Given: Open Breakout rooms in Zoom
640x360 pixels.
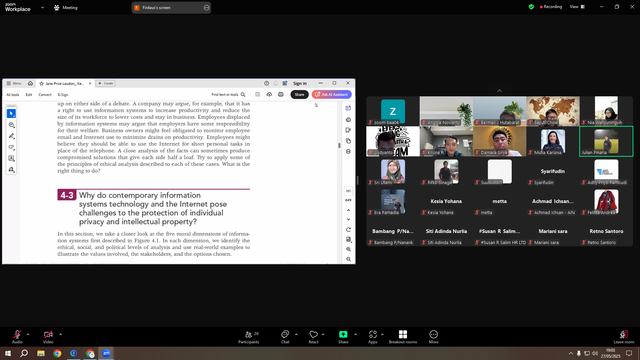Looking at the screenshot, I should pyautogui.click(x=403, y=337).
